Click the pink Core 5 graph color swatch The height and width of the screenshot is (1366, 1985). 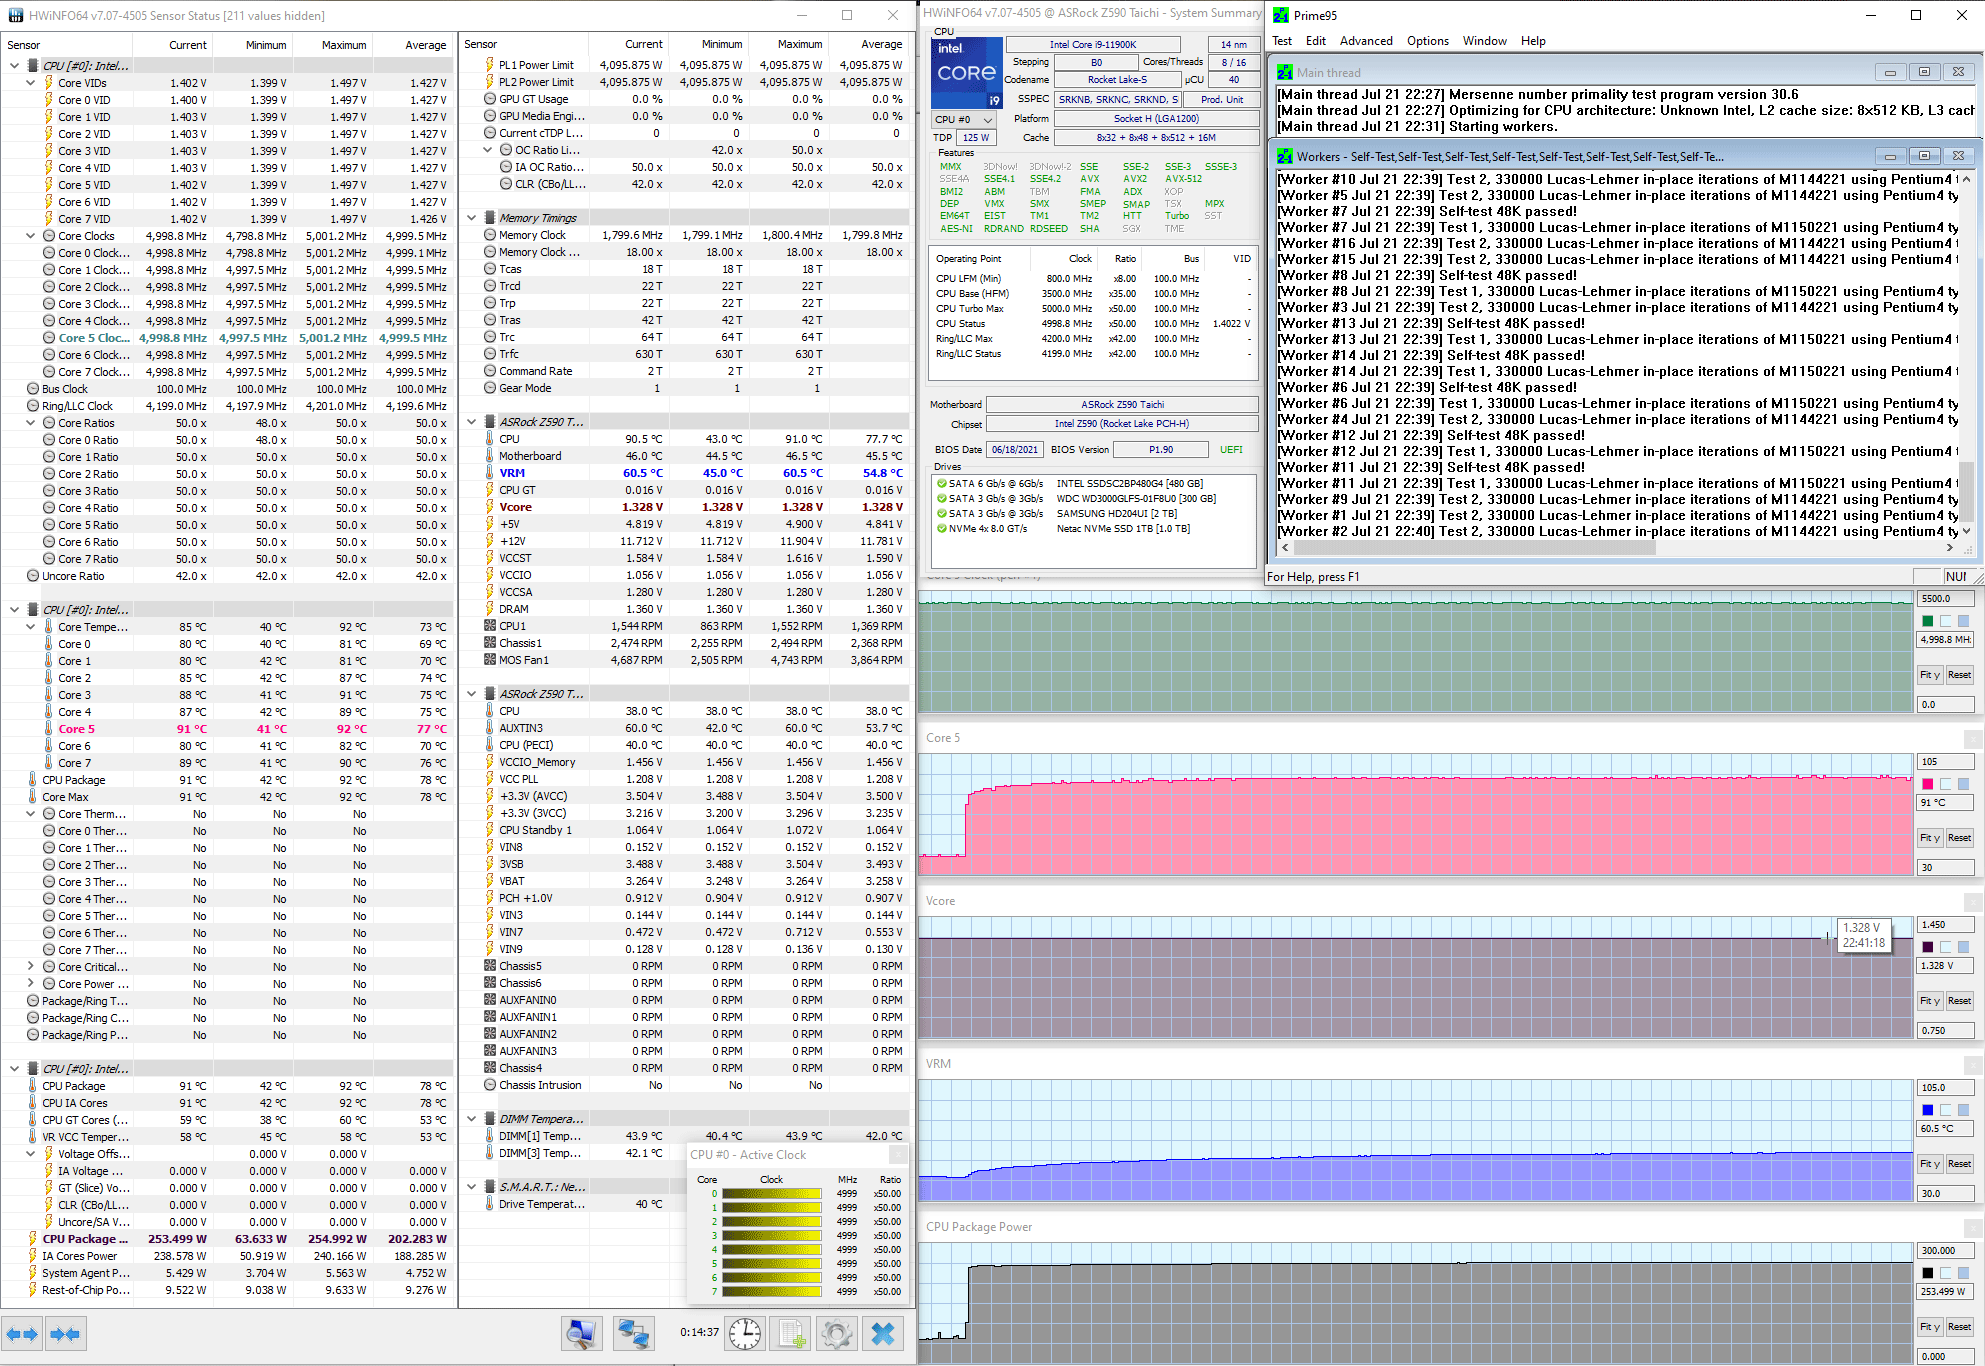point(1927,784)
